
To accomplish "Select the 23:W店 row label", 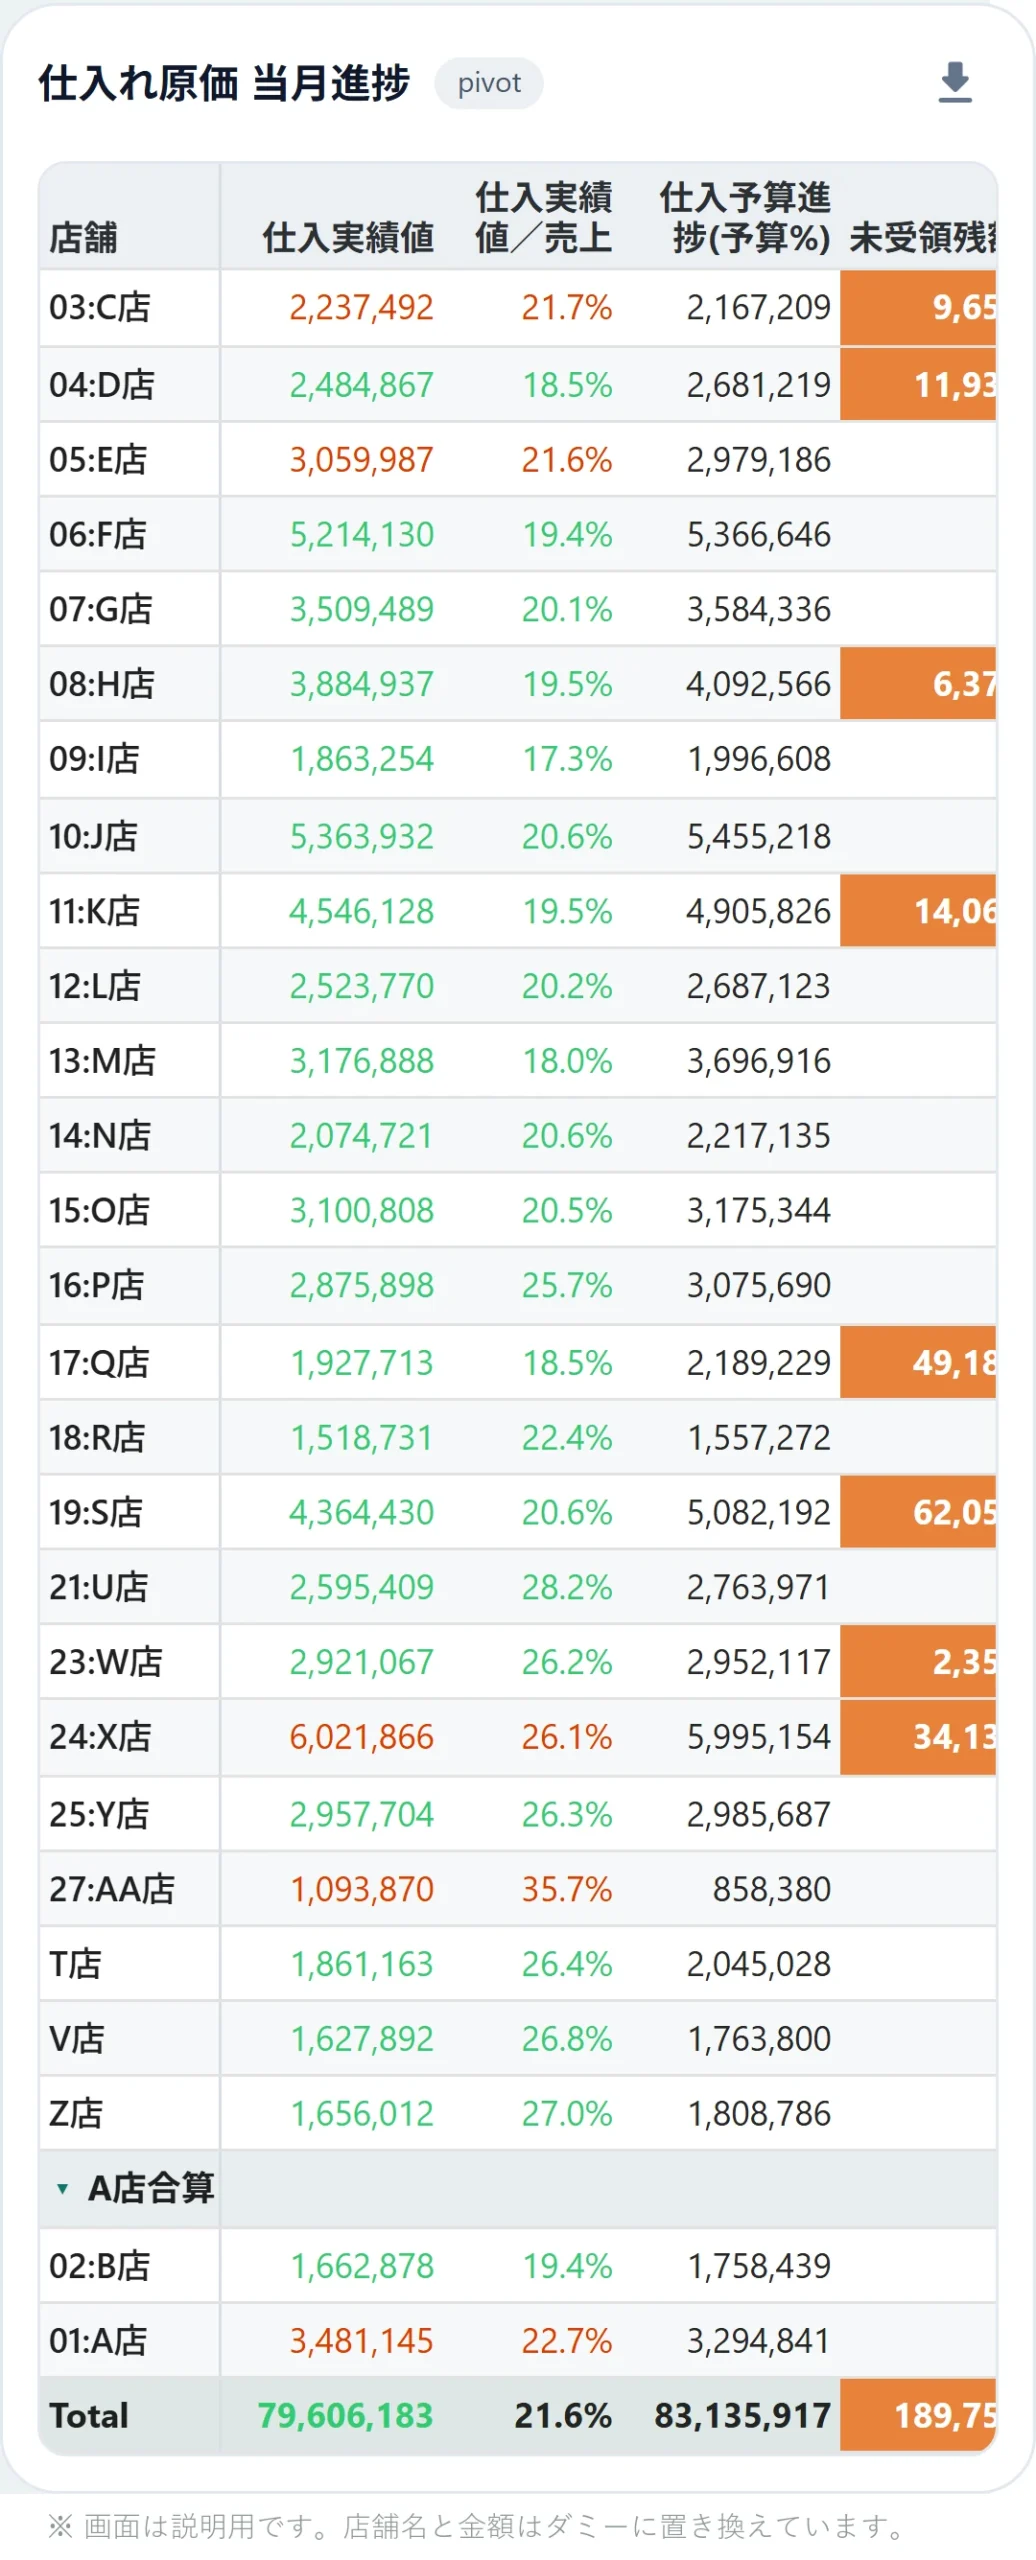I will click(106, 1661).
